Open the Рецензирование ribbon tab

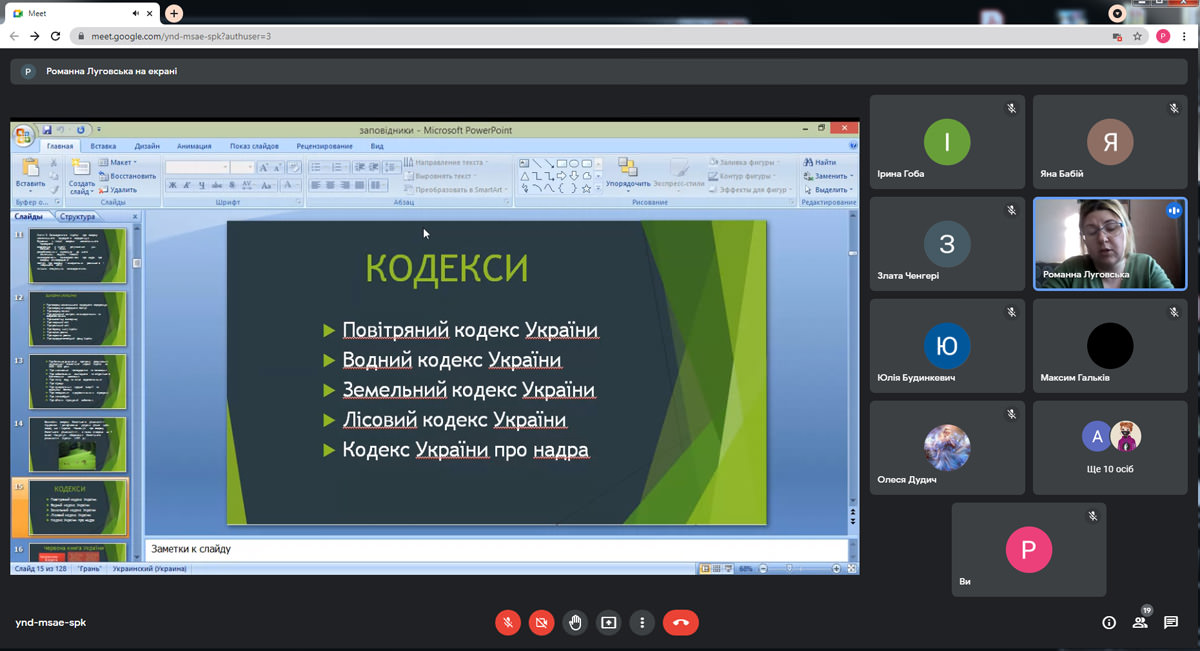click(x=325, y=146)
